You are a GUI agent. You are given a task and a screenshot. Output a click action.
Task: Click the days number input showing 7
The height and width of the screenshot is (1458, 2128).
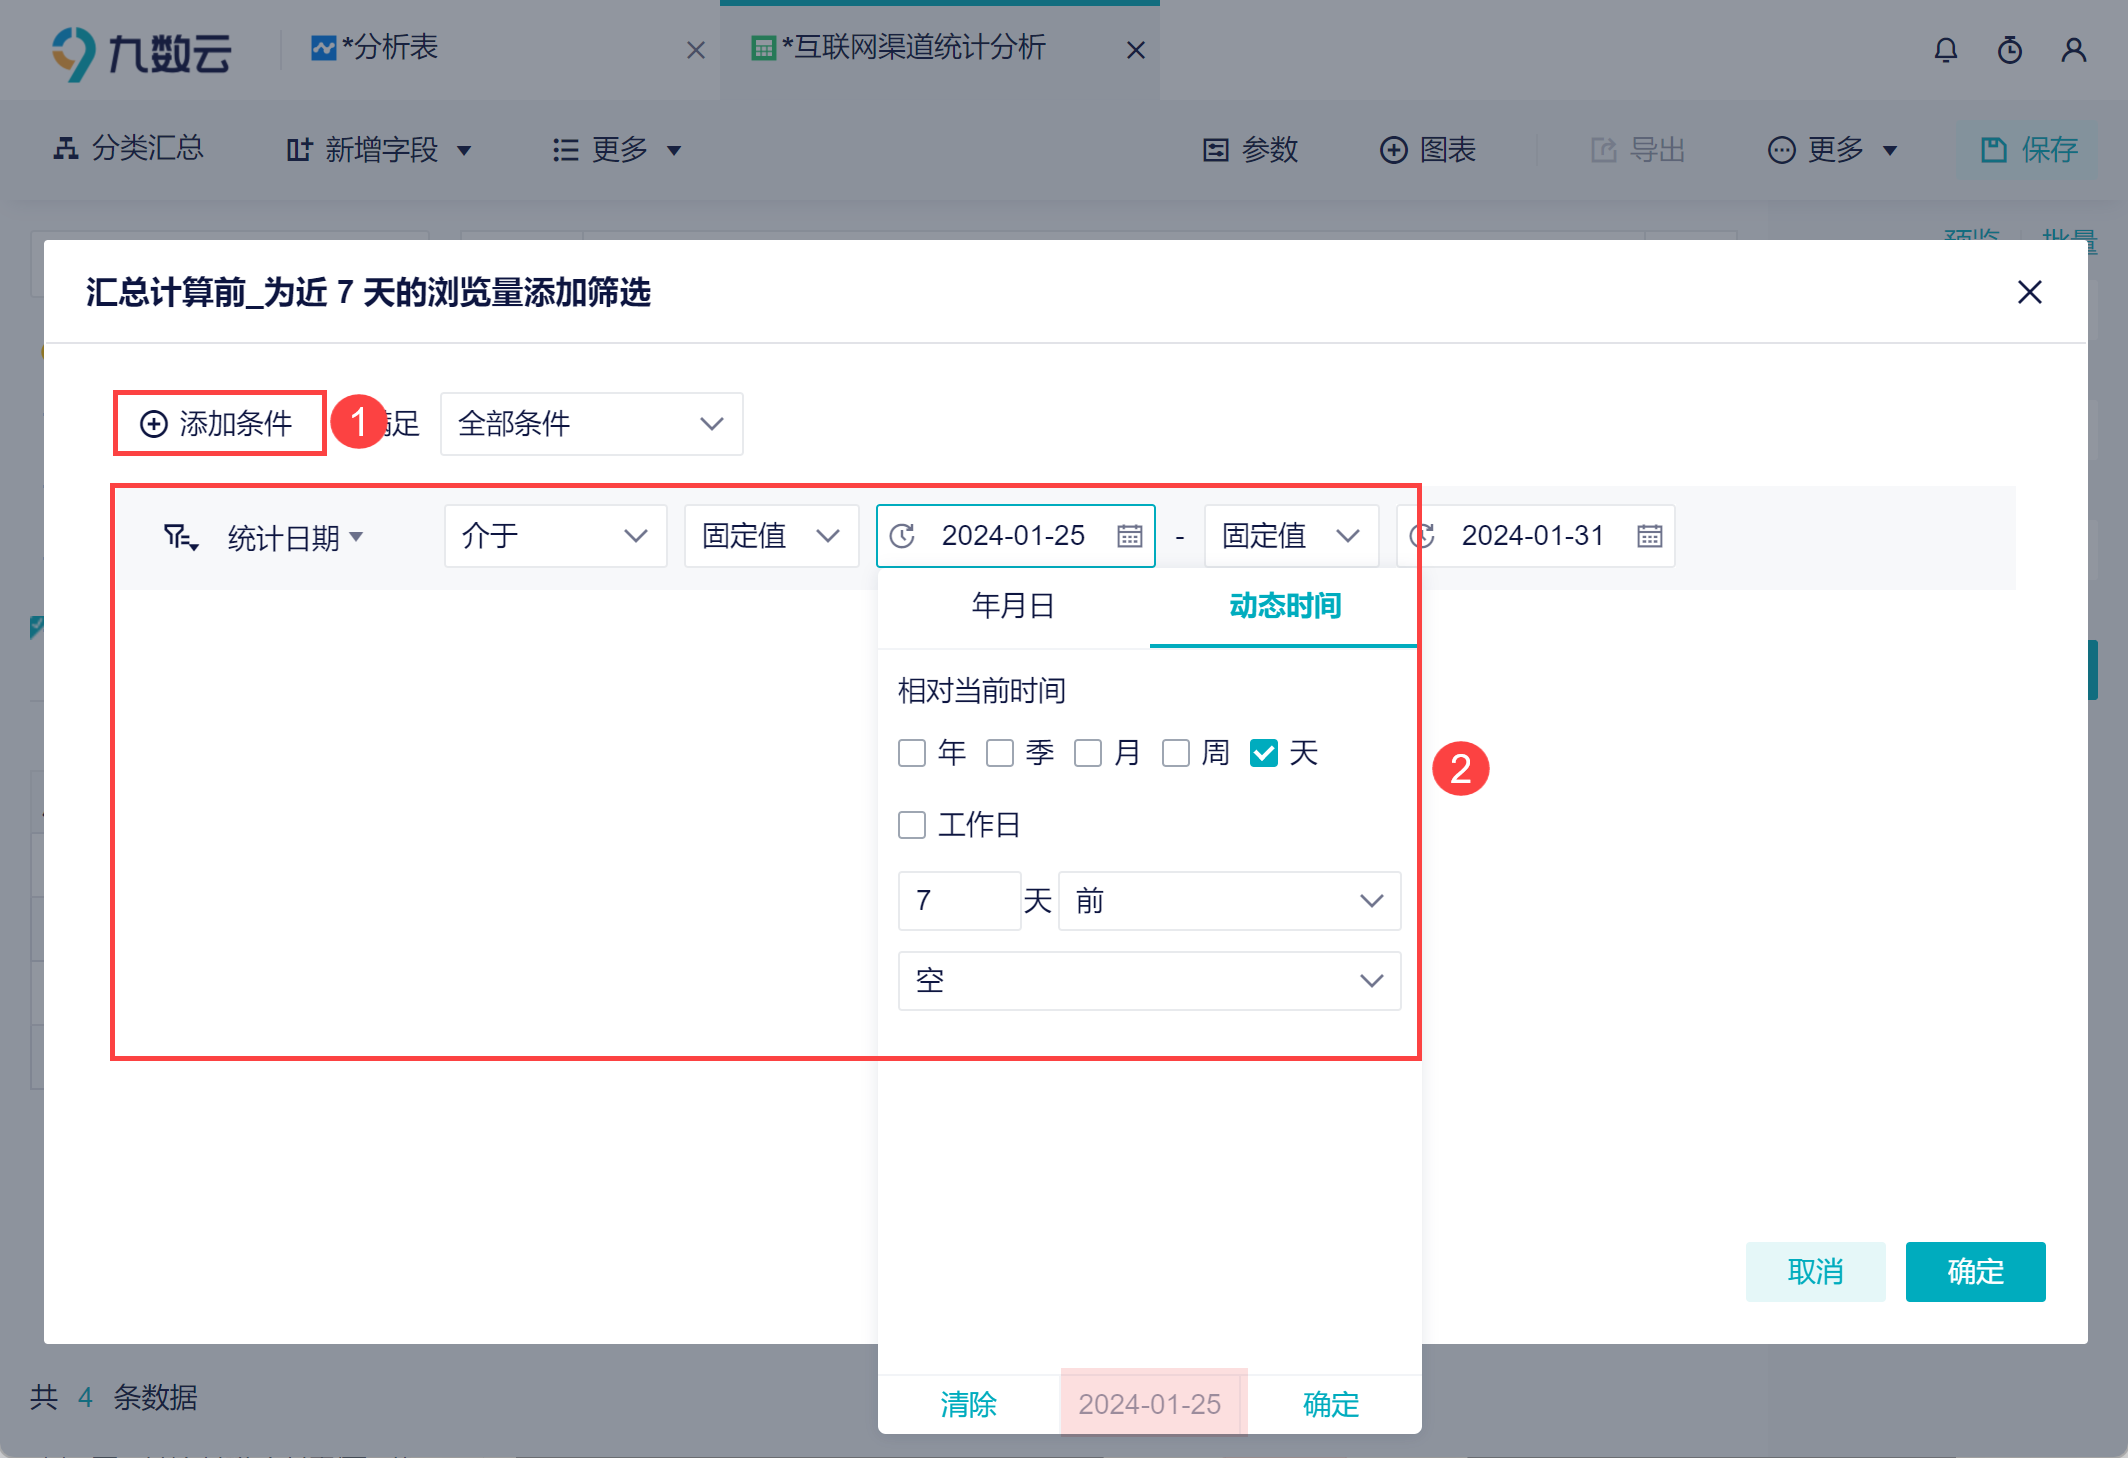tap(958, 901)
